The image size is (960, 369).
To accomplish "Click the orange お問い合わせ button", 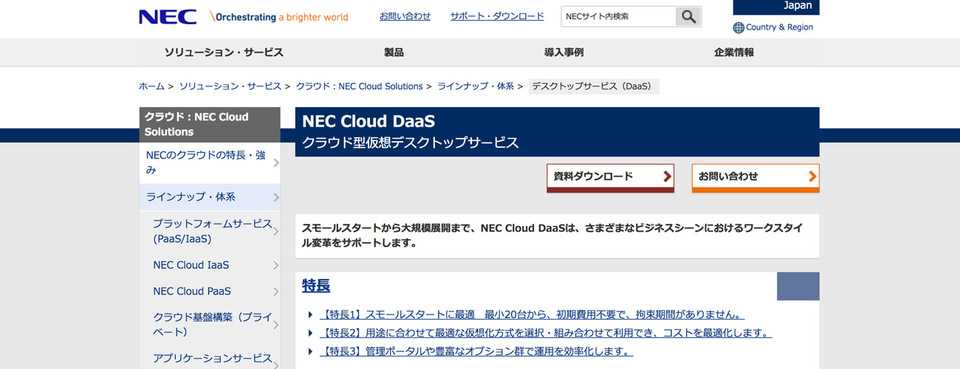I will pos(756,178).
